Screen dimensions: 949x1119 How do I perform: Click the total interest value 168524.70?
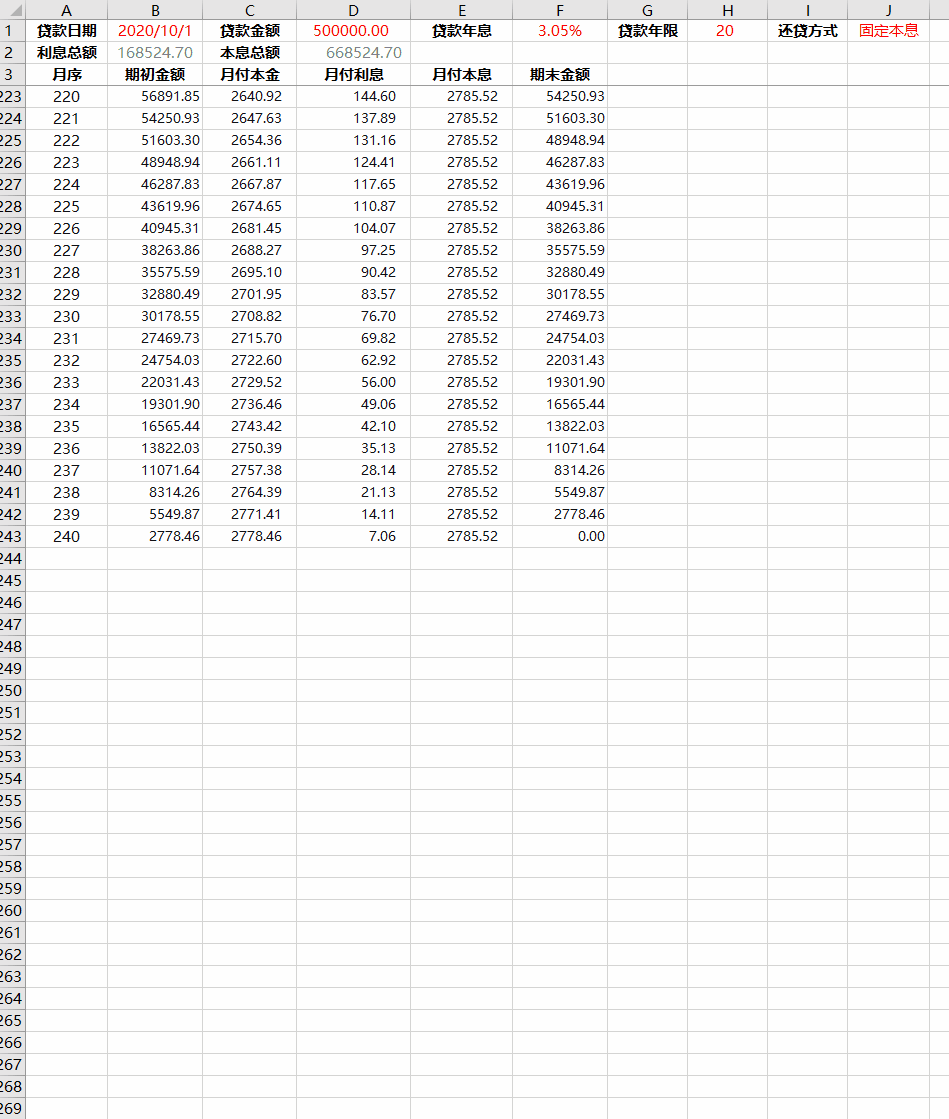click(154, 53)
